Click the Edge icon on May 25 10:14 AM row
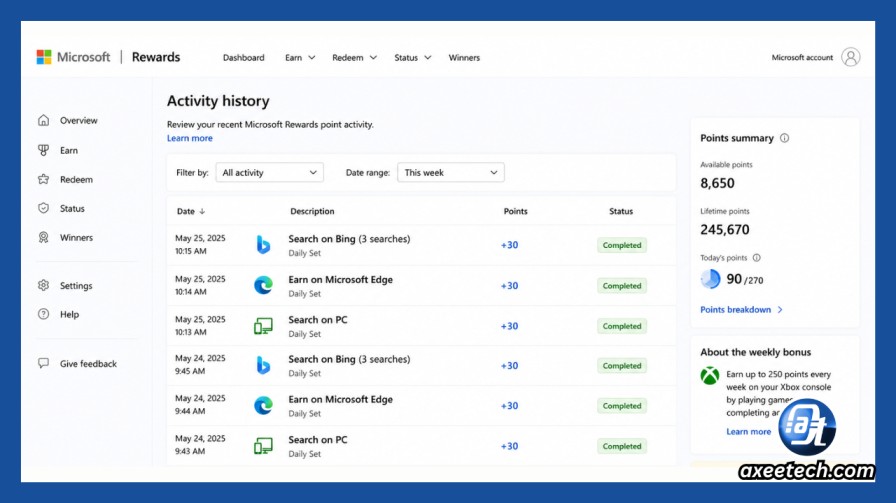Image resolution: width=896 pixels, height=503 pixels. (x=263, y=285)
